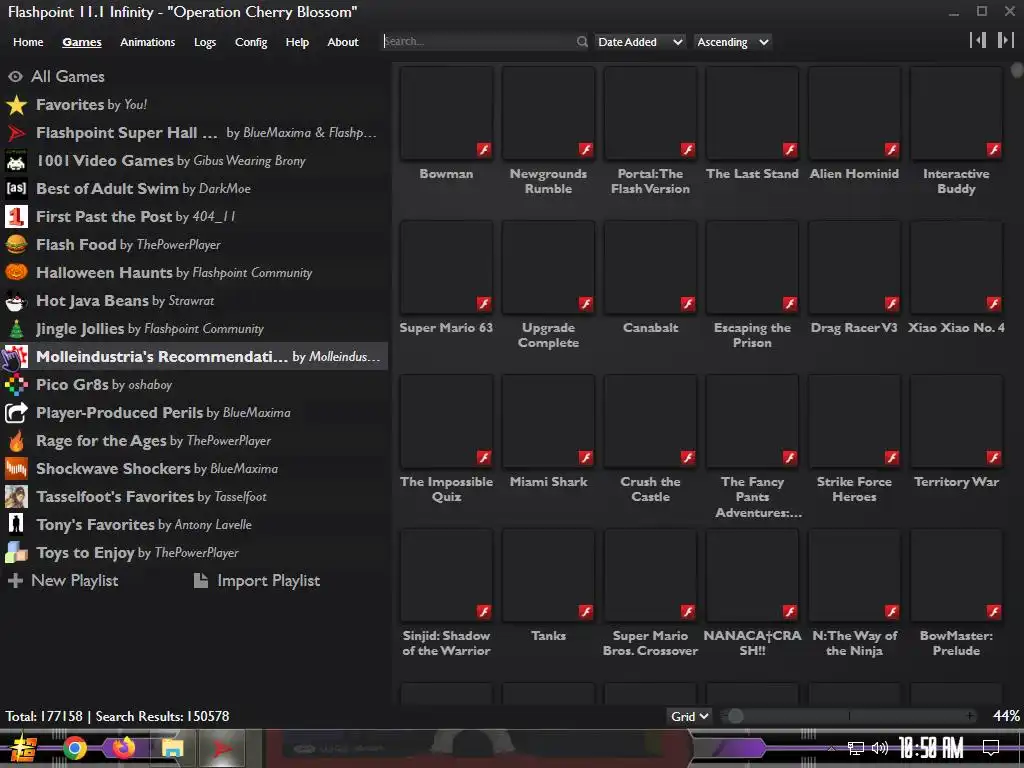Open the About tab
The height and width of the screenshot is (768, 1024).
coord(343,42)
